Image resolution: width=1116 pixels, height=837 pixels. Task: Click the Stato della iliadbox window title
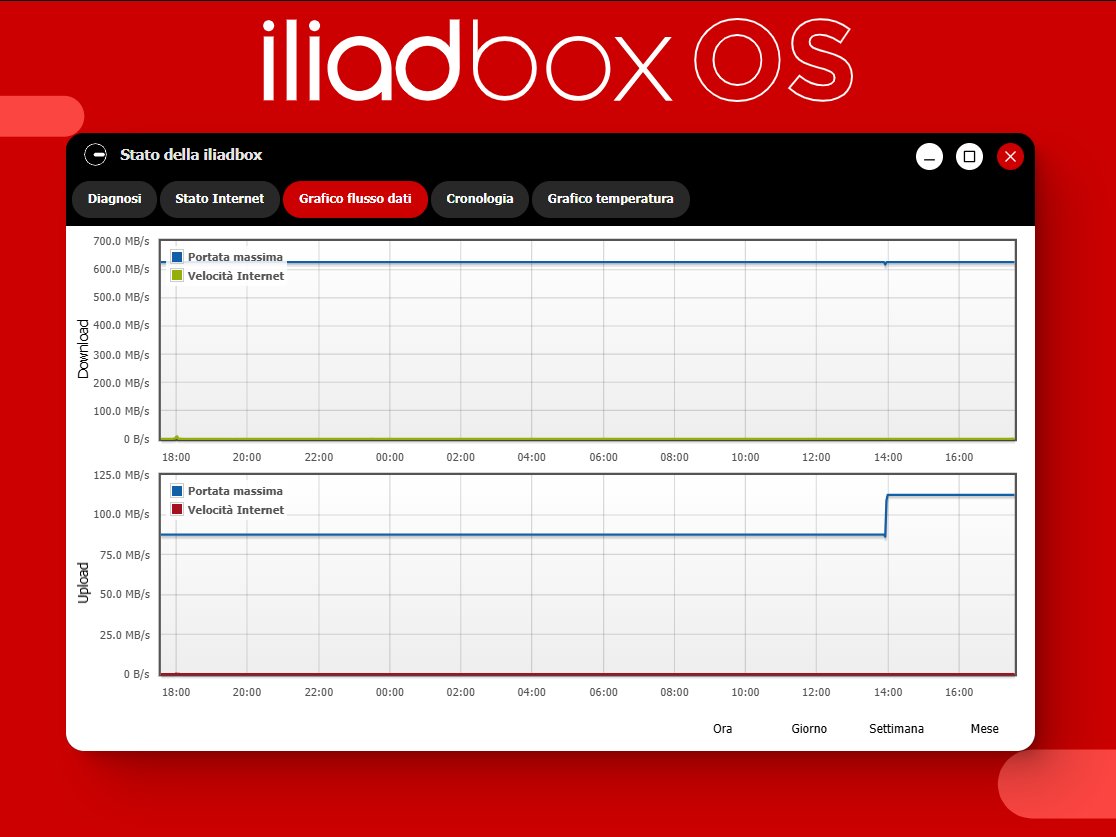click(191, 154)
